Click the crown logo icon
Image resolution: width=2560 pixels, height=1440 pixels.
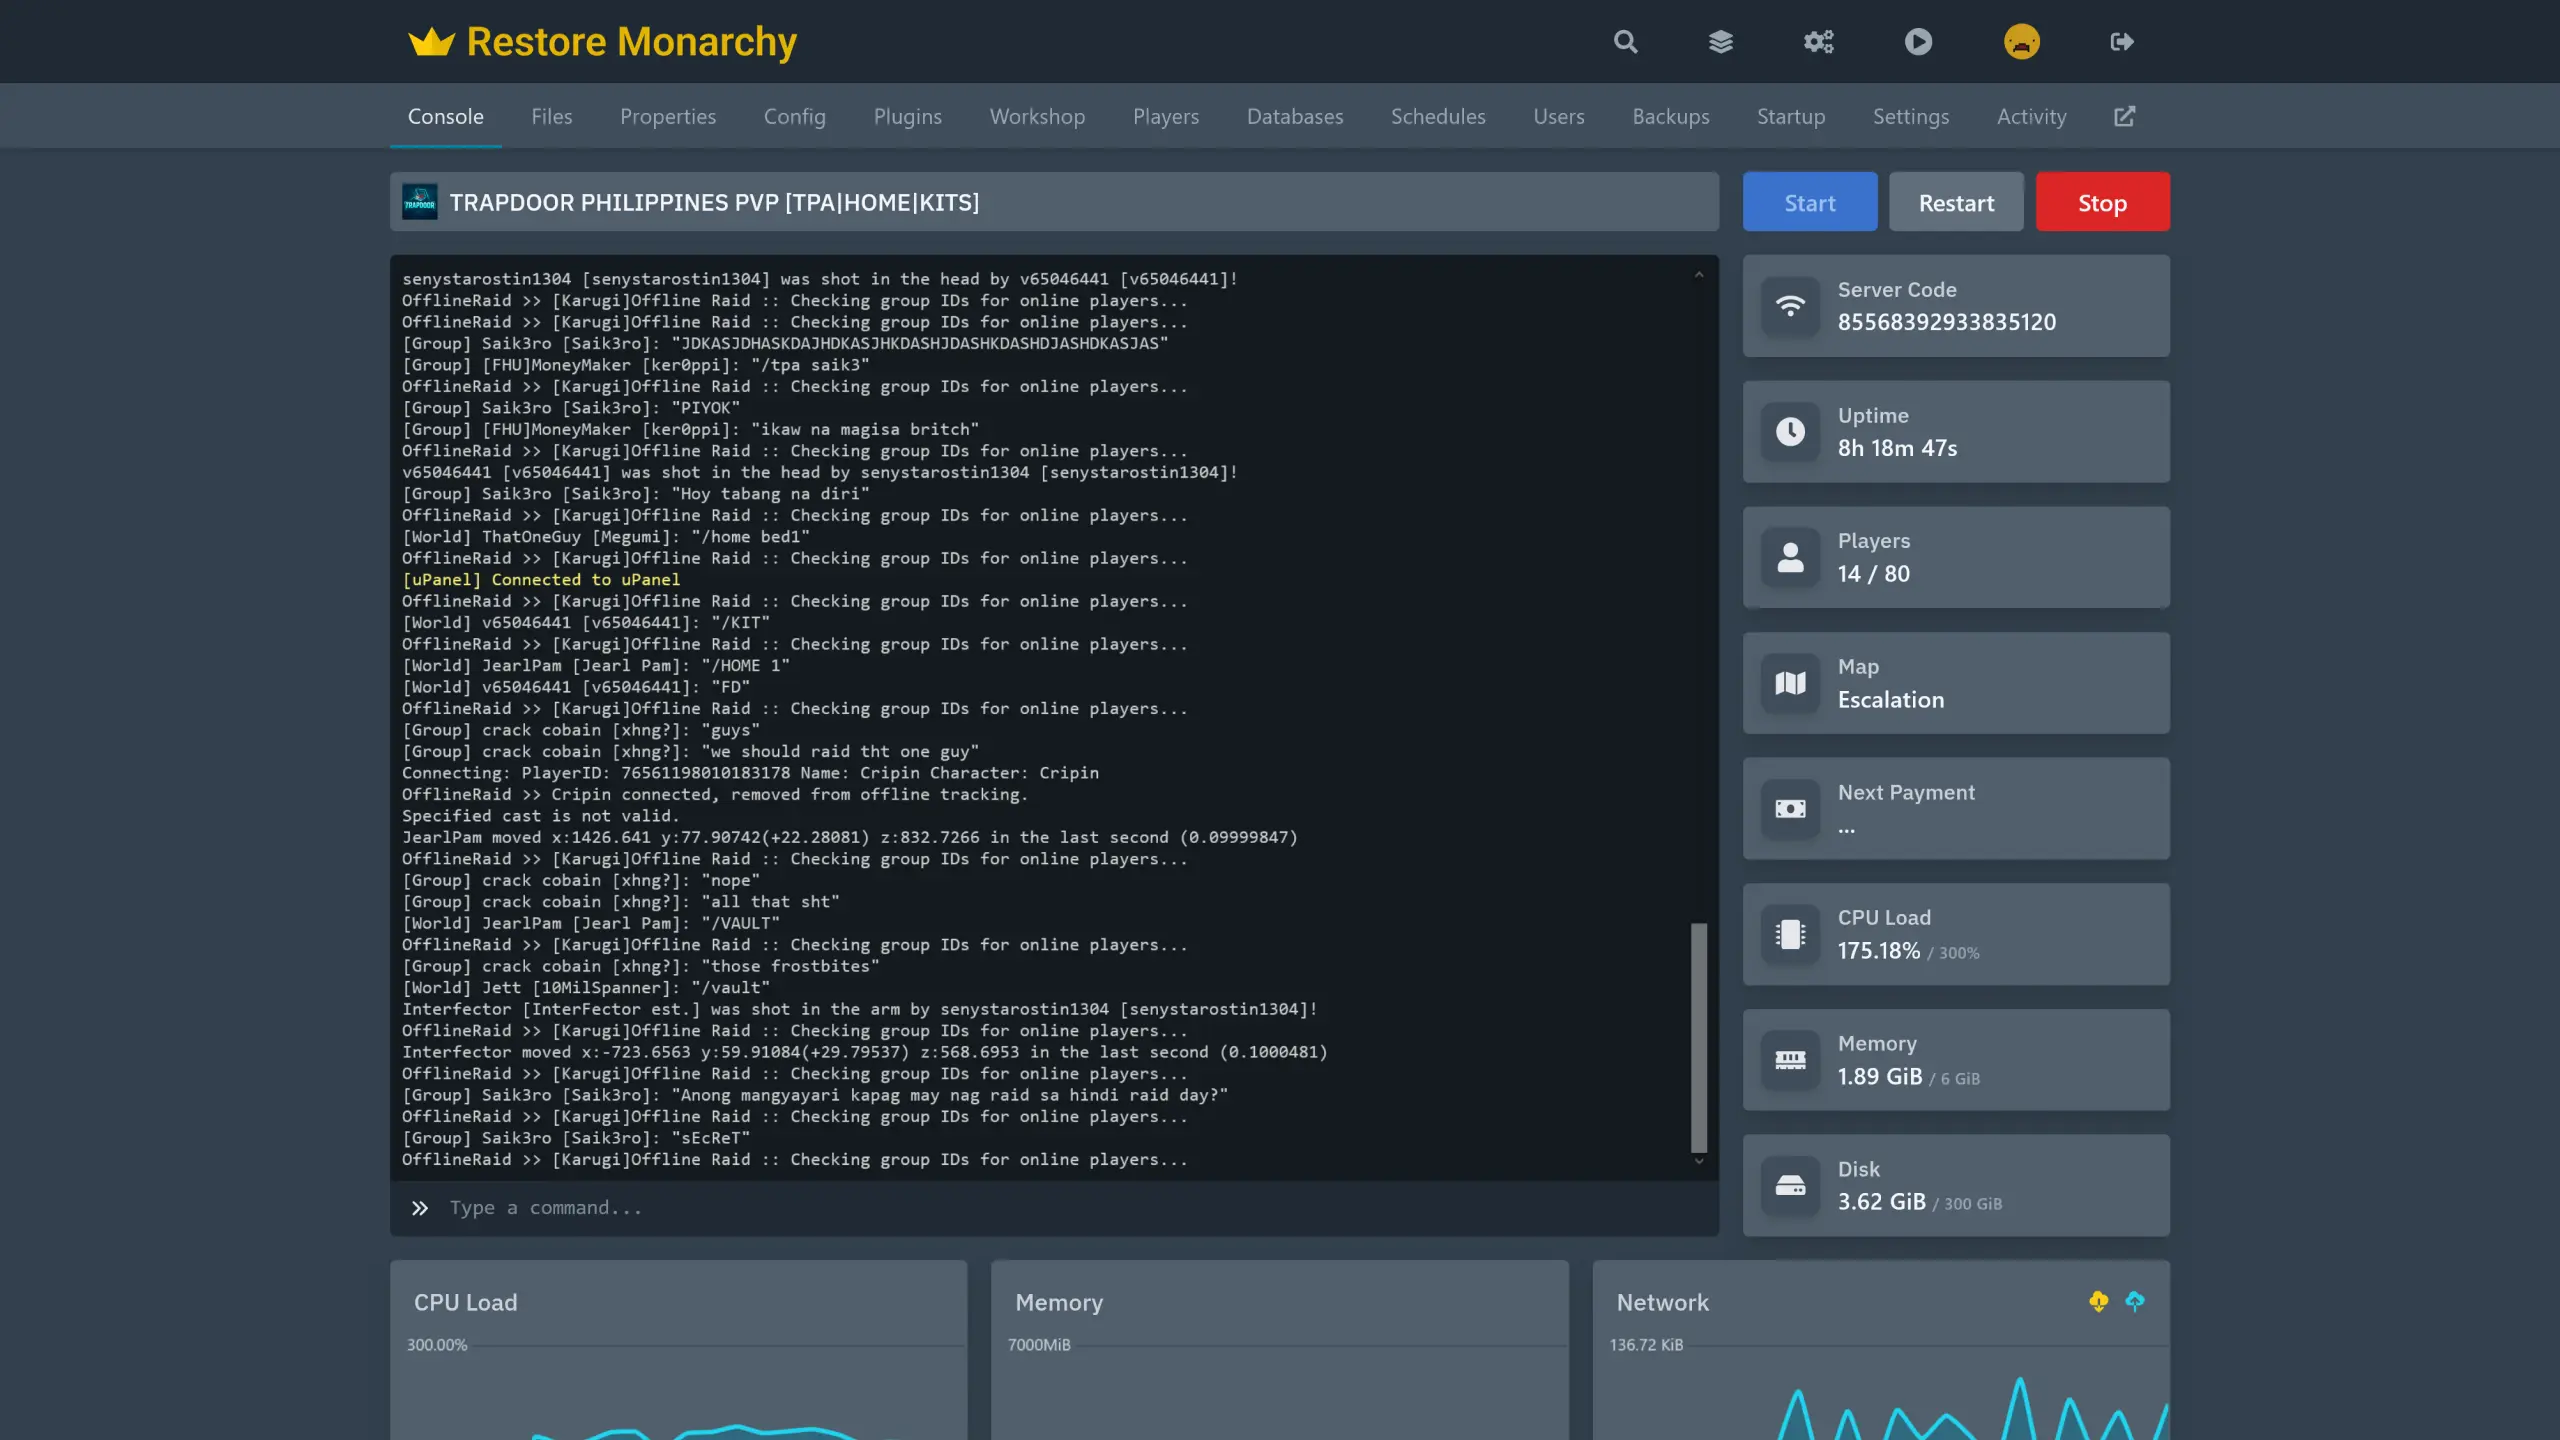[431, 42]
